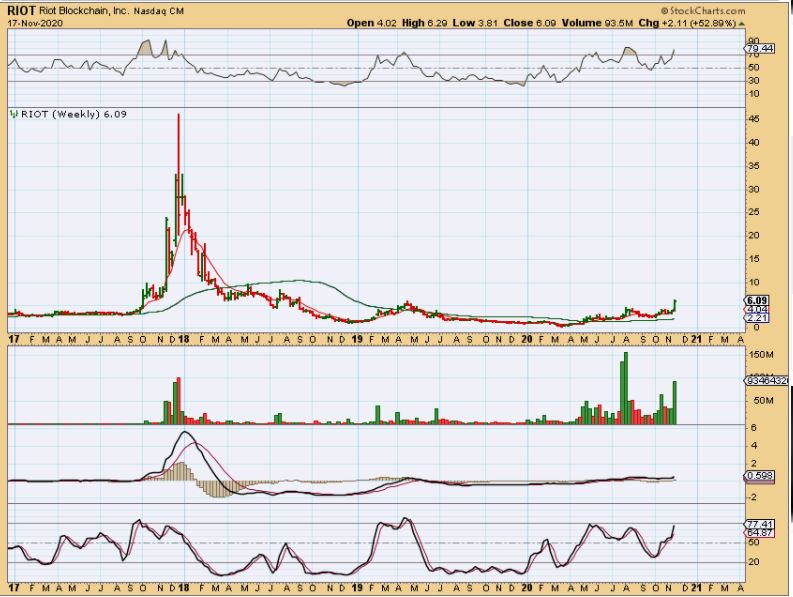Click the Low 3.81 value in header
793x597 pixels.
475,23
